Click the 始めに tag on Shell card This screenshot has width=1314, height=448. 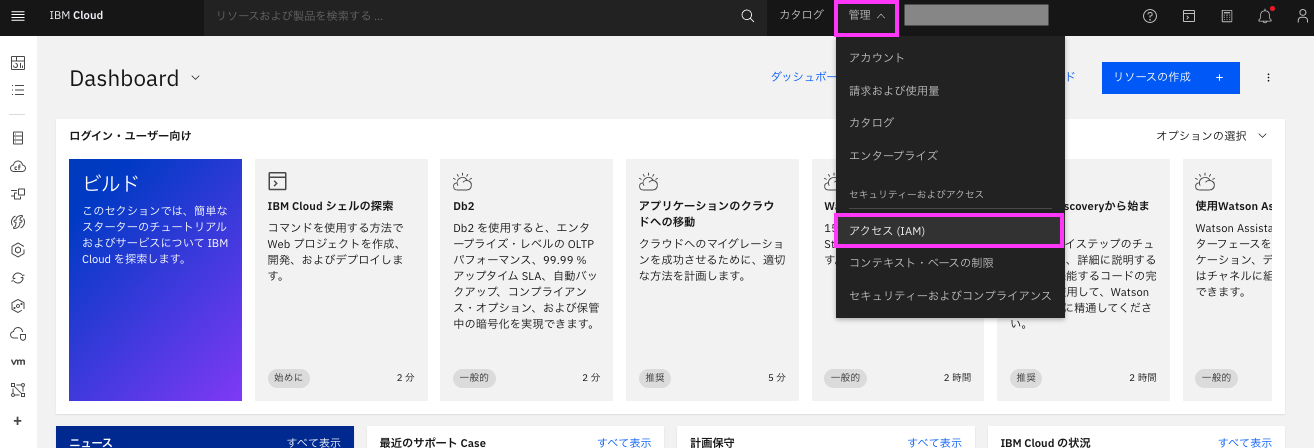(x=288, y=378)
